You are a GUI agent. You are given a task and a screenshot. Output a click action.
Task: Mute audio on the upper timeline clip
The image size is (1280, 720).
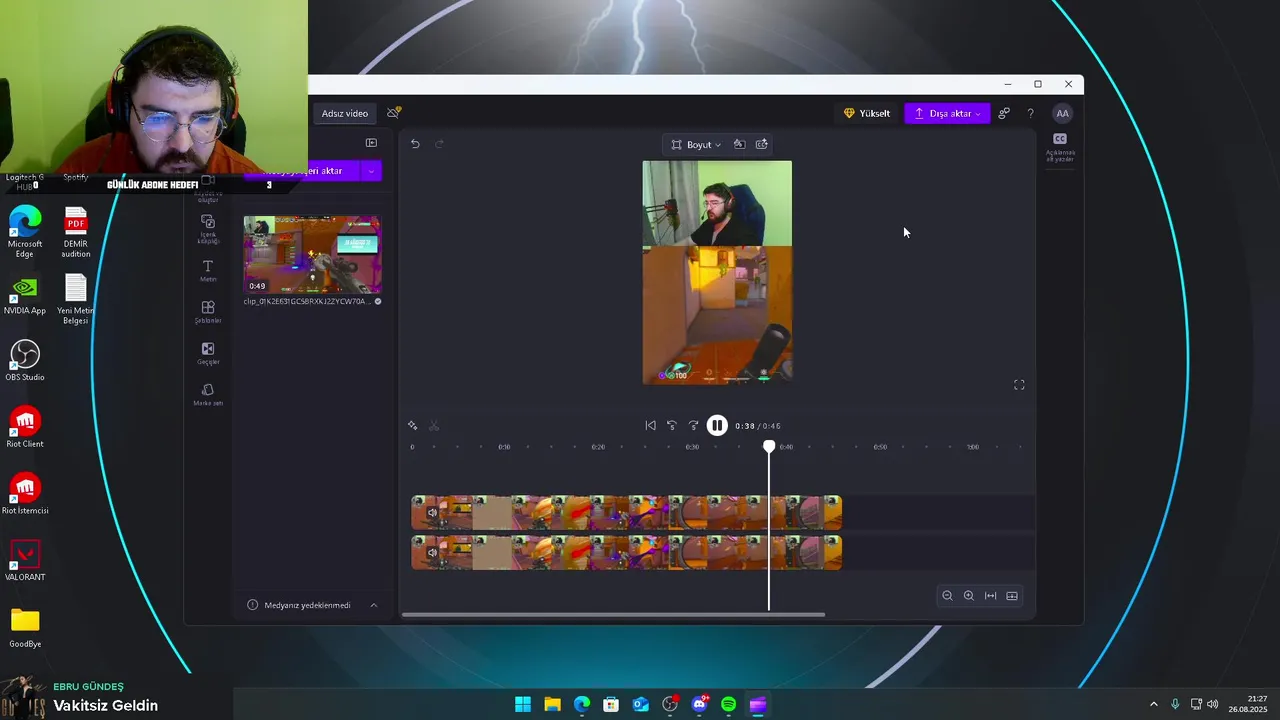[x=432, y=513]
